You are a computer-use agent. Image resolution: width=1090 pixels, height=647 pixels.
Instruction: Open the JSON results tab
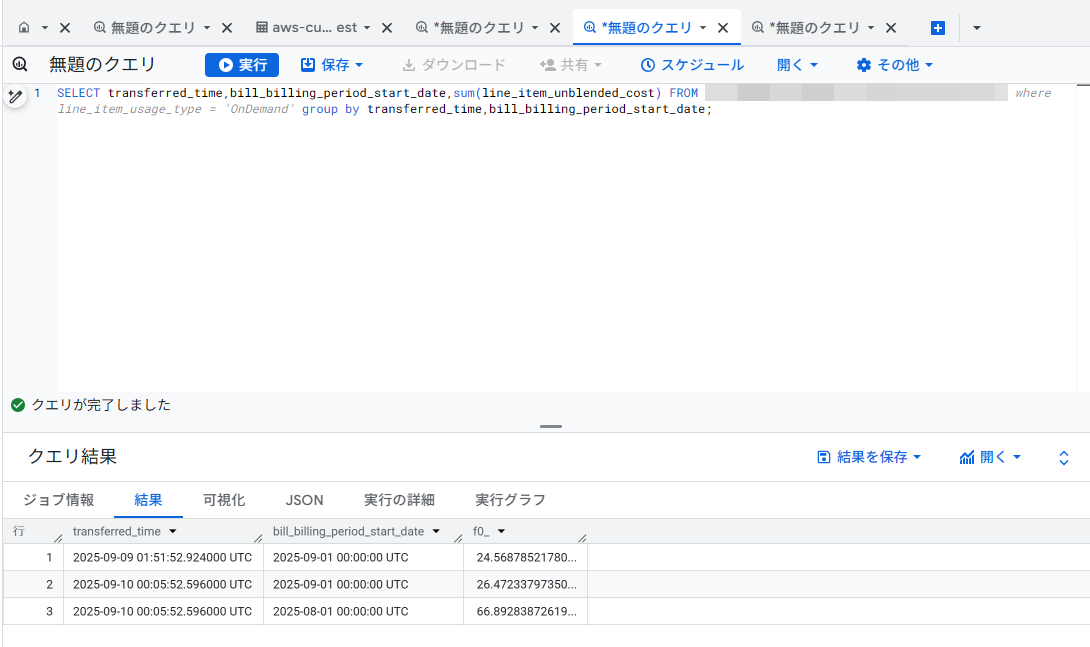pos(304,500)
